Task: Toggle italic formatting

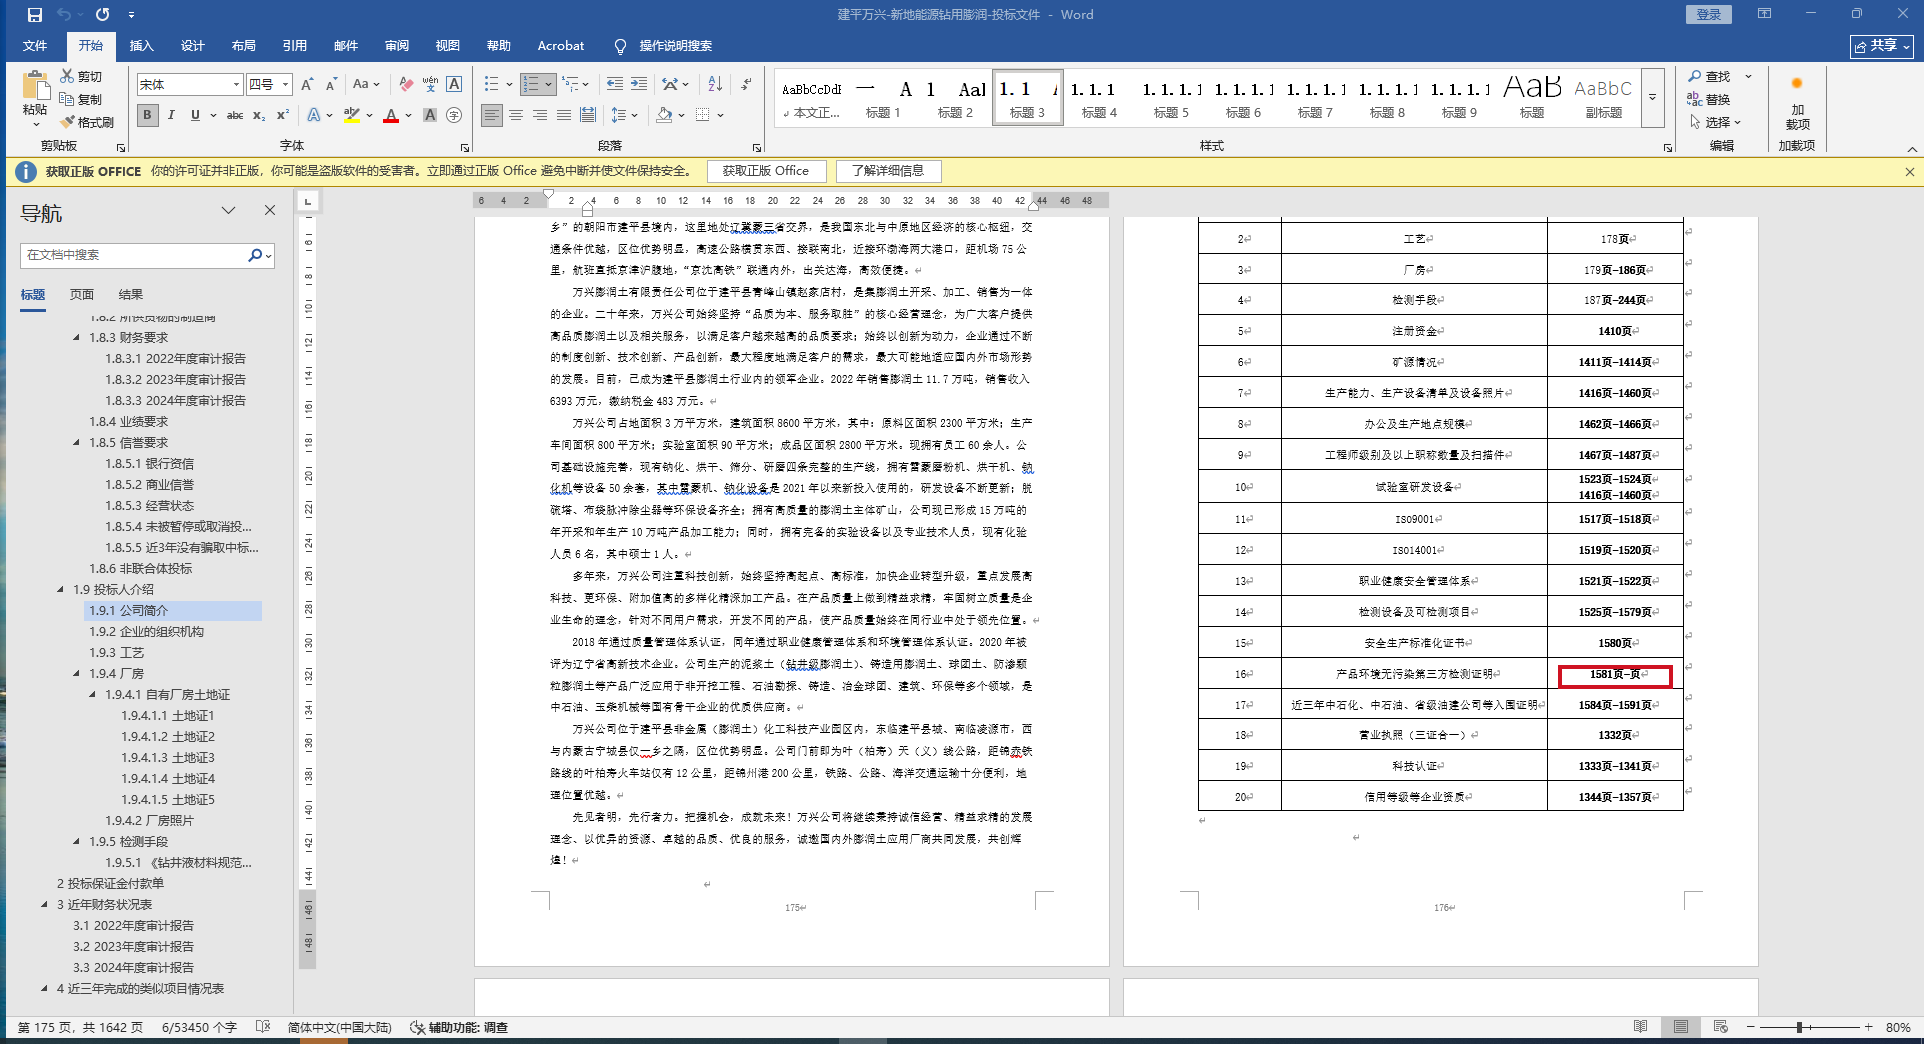Action: [x=171, y=115]
